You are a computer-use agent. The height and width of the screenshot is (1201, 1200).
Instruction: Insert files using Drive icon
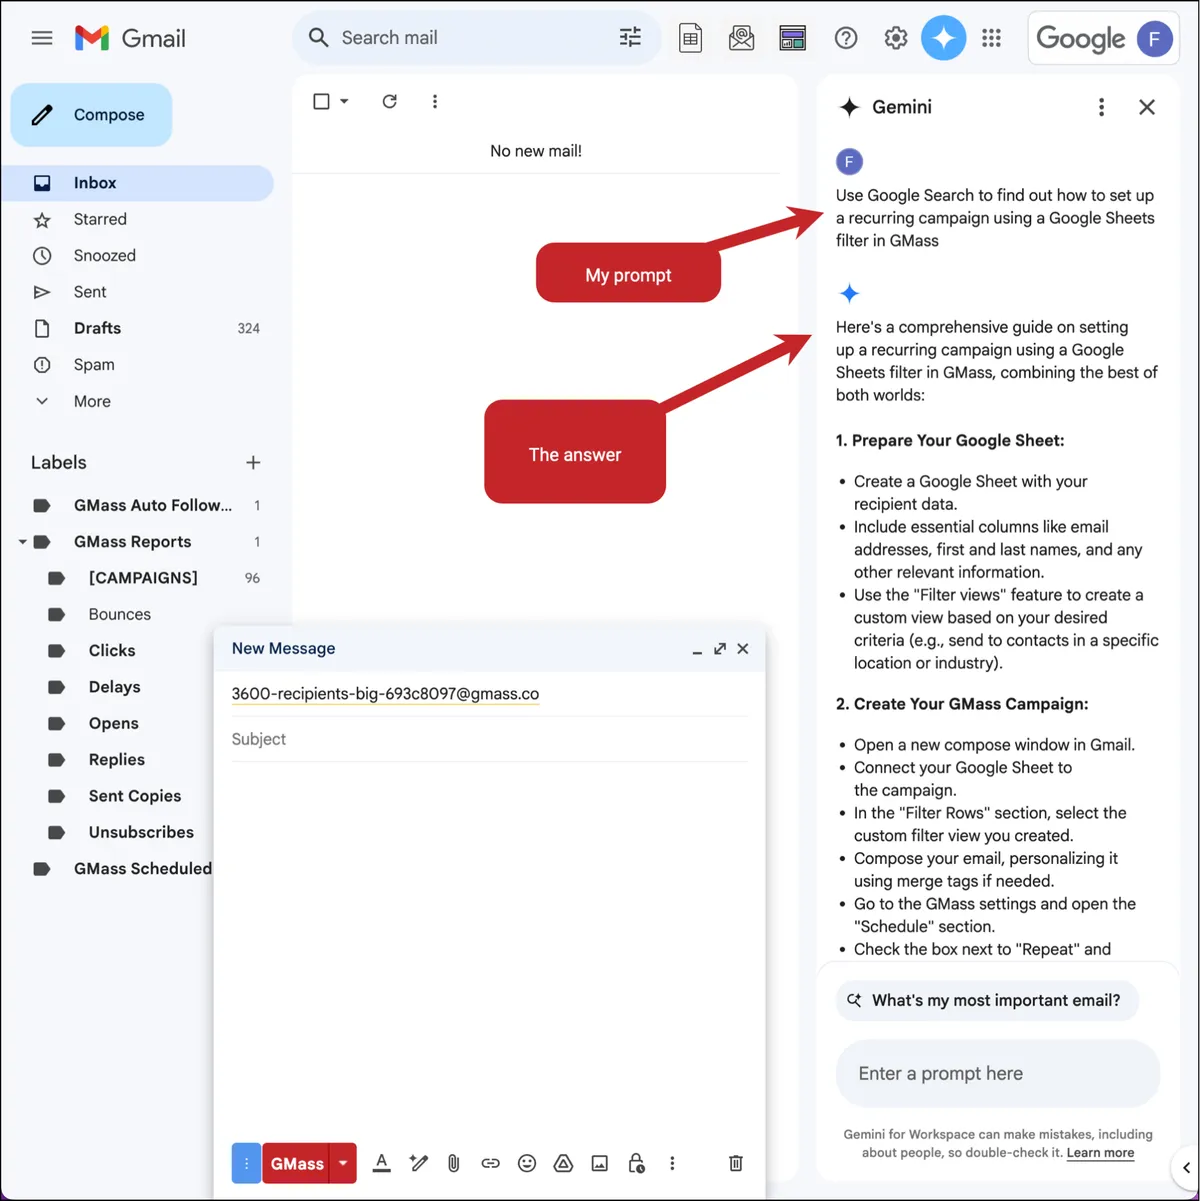563,1163
